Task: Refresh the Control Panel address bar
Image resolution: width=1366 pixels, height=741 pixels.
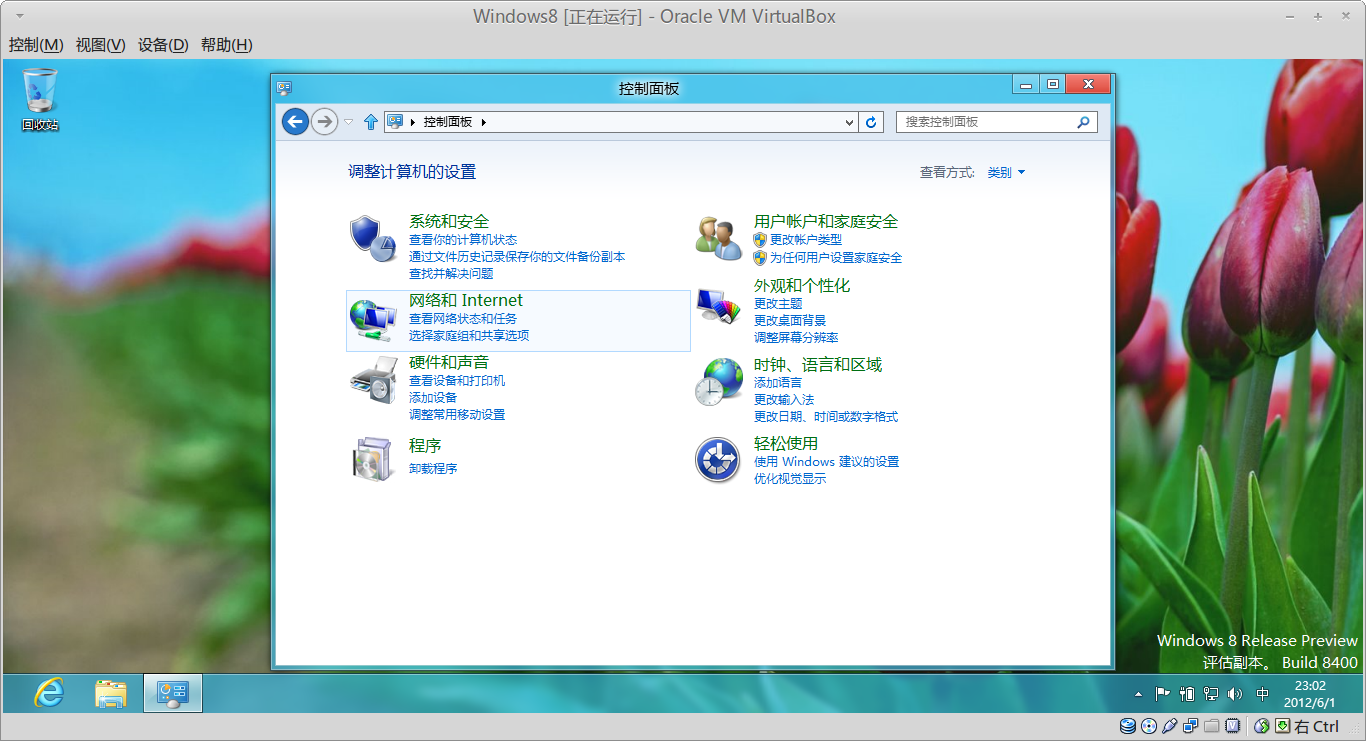Action: (871, 122)
